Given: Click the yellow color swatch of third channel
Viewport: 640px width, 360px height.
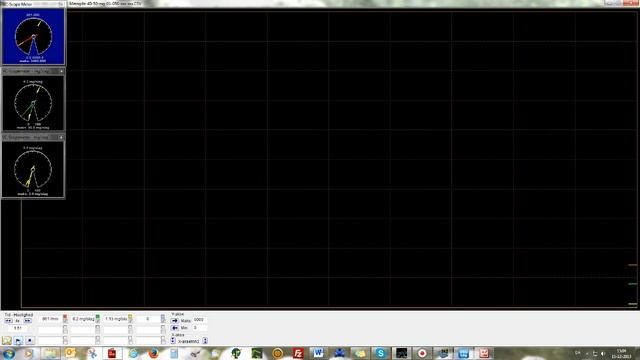Looking at the screenshot, I should (x=130, y=316).
